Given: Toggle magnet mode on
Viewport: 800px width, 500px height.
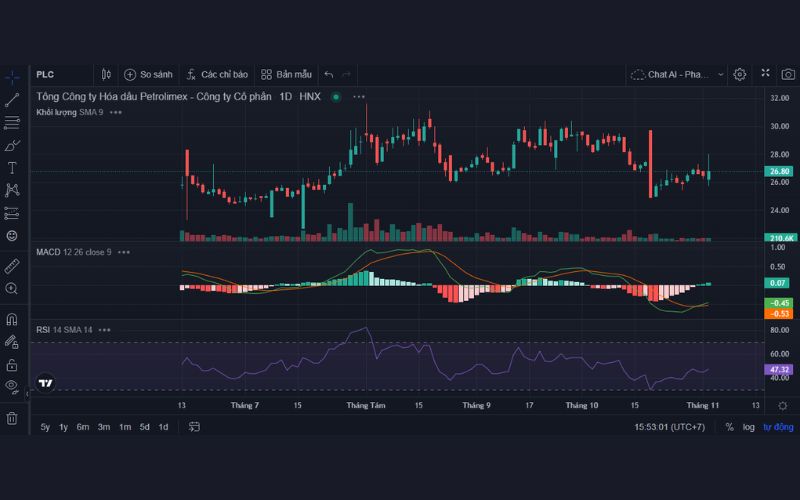Looking at the screenshot, I should click(x=12, y=320).
